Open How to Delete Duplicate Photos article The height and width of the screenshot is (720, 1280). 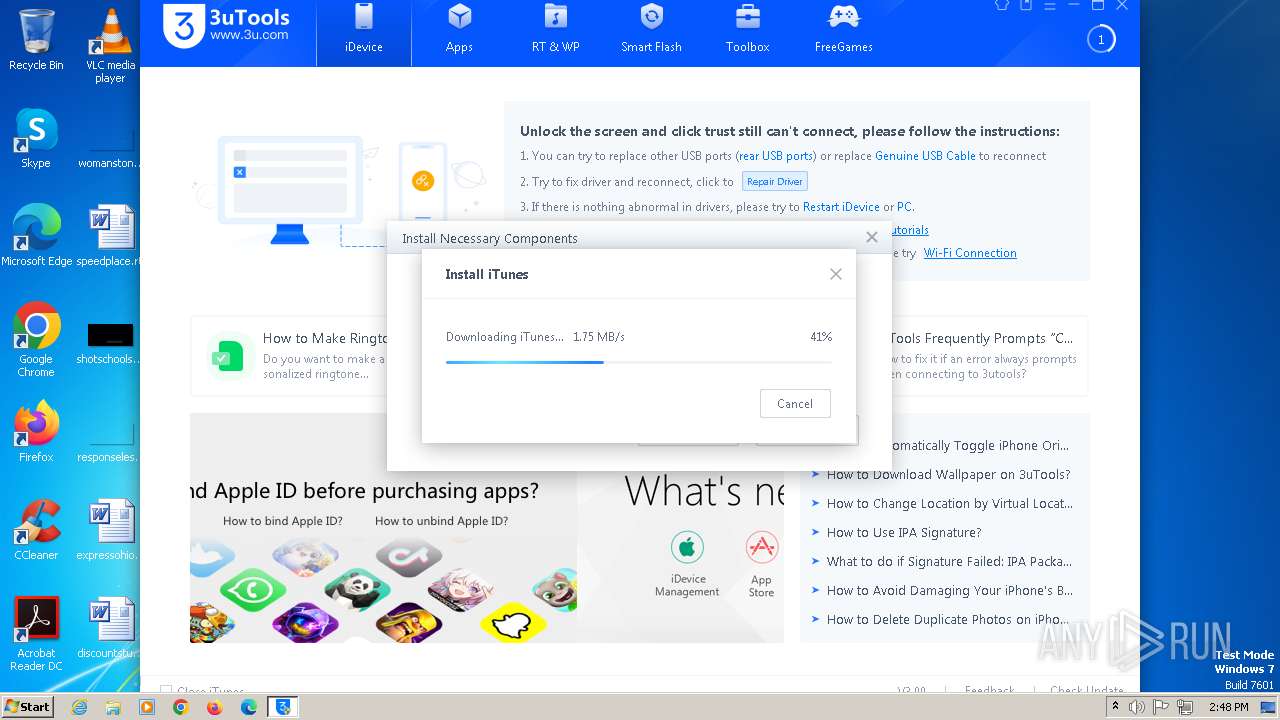click(947, 620)
